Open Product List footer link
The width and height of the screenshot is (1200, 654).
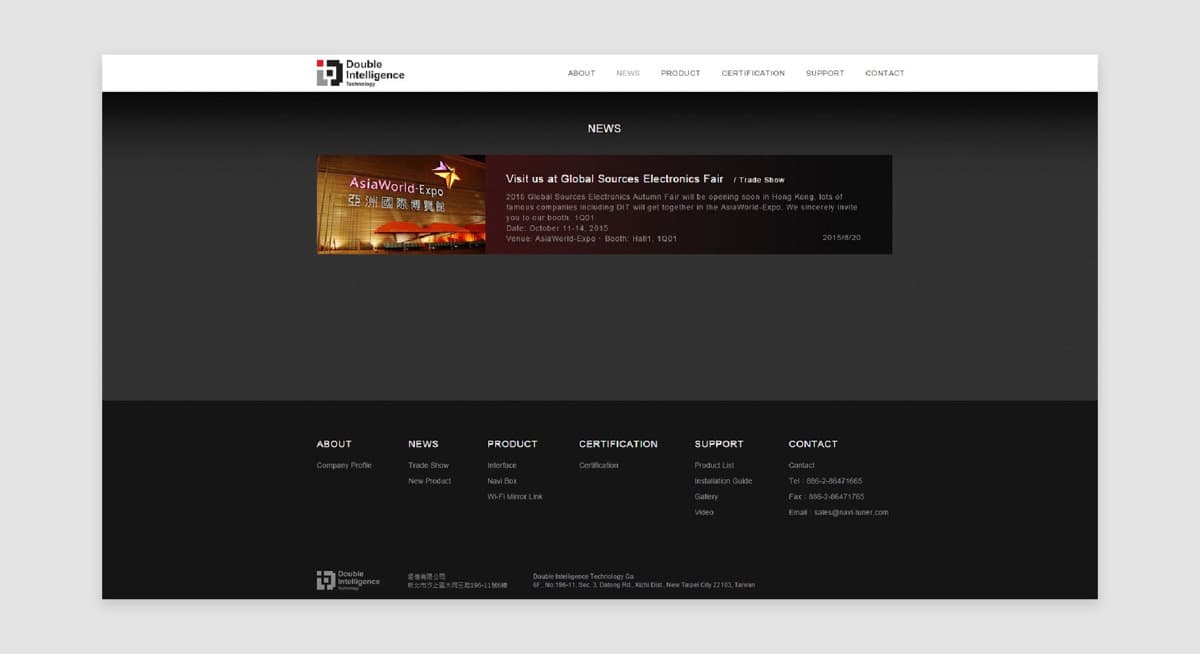point(714,466)
